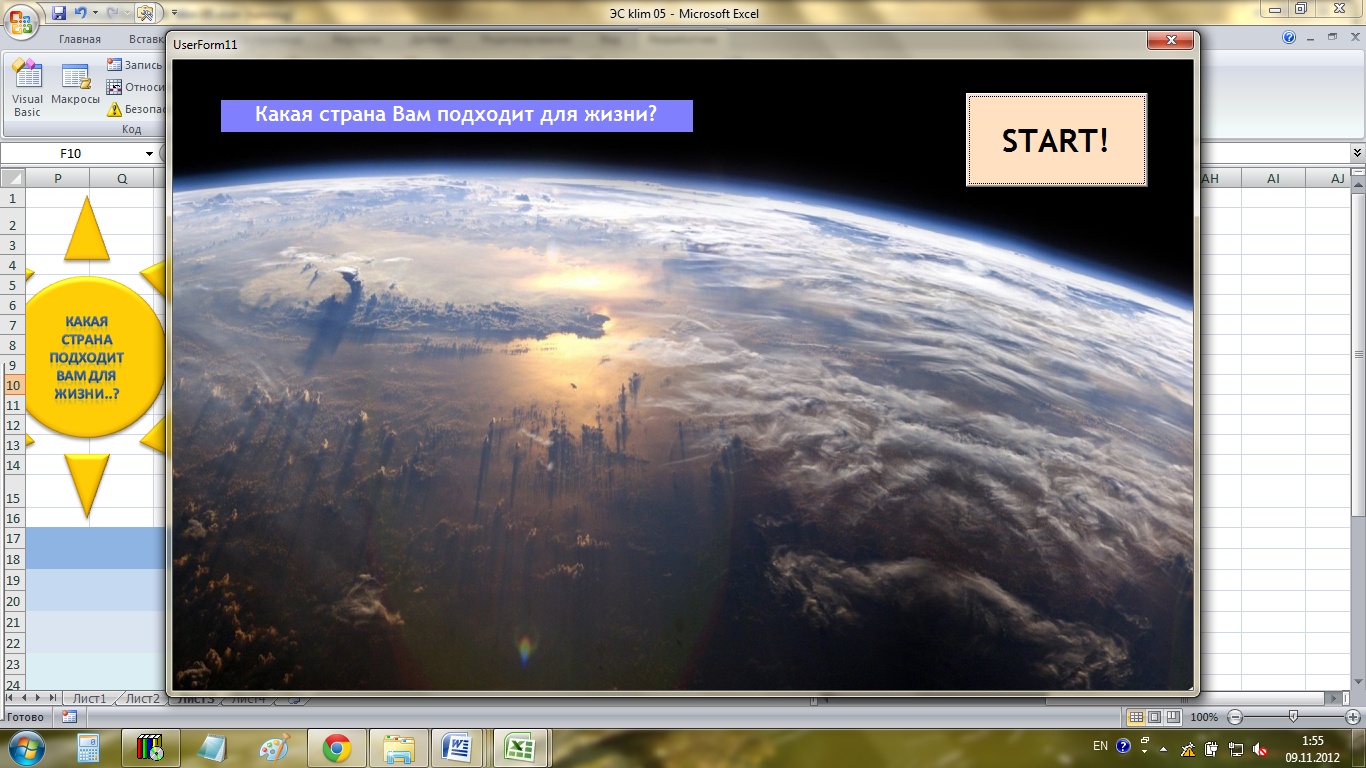Image resolution: width=1366 pixels, height=768 pixels.
Task: Expand the Name Box dropdown arrow
Action: coord(150,154)
